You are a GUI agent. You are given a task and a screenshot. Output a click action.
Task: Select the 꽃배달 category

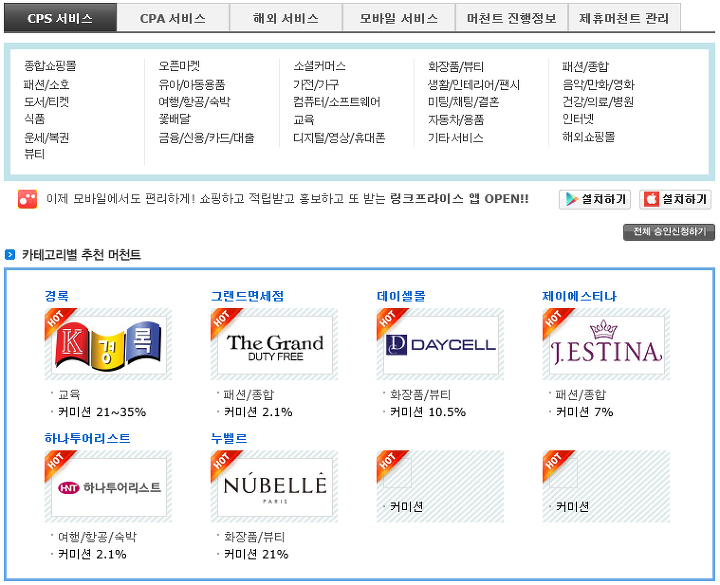pos(174,119)
